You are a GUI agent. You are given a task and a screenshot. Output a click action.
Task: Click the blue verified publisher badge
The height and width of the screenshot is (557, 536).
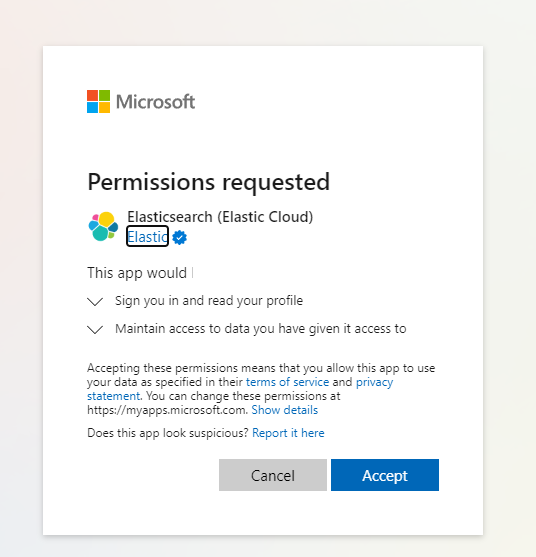[179, 237]
